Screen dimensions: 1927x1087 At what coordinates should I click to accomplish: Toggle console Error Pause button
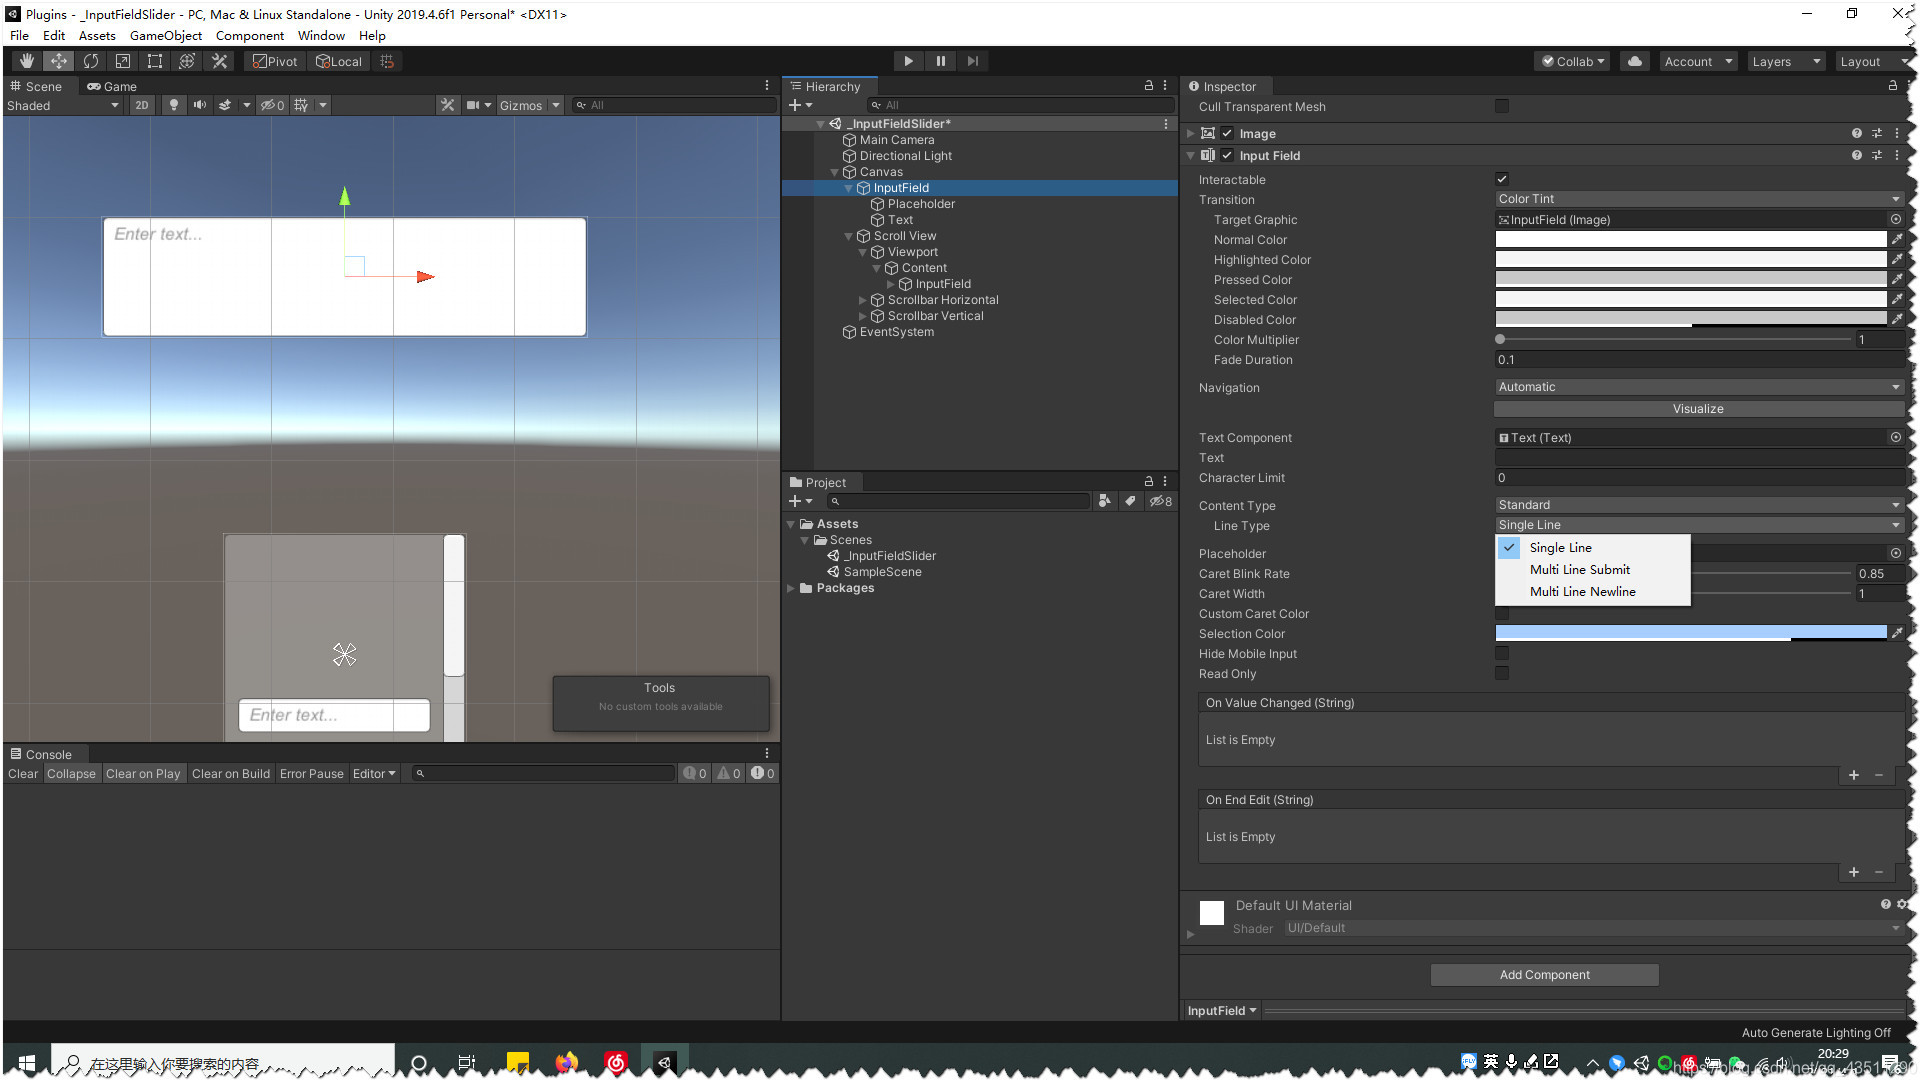click(x=311, y=774)
